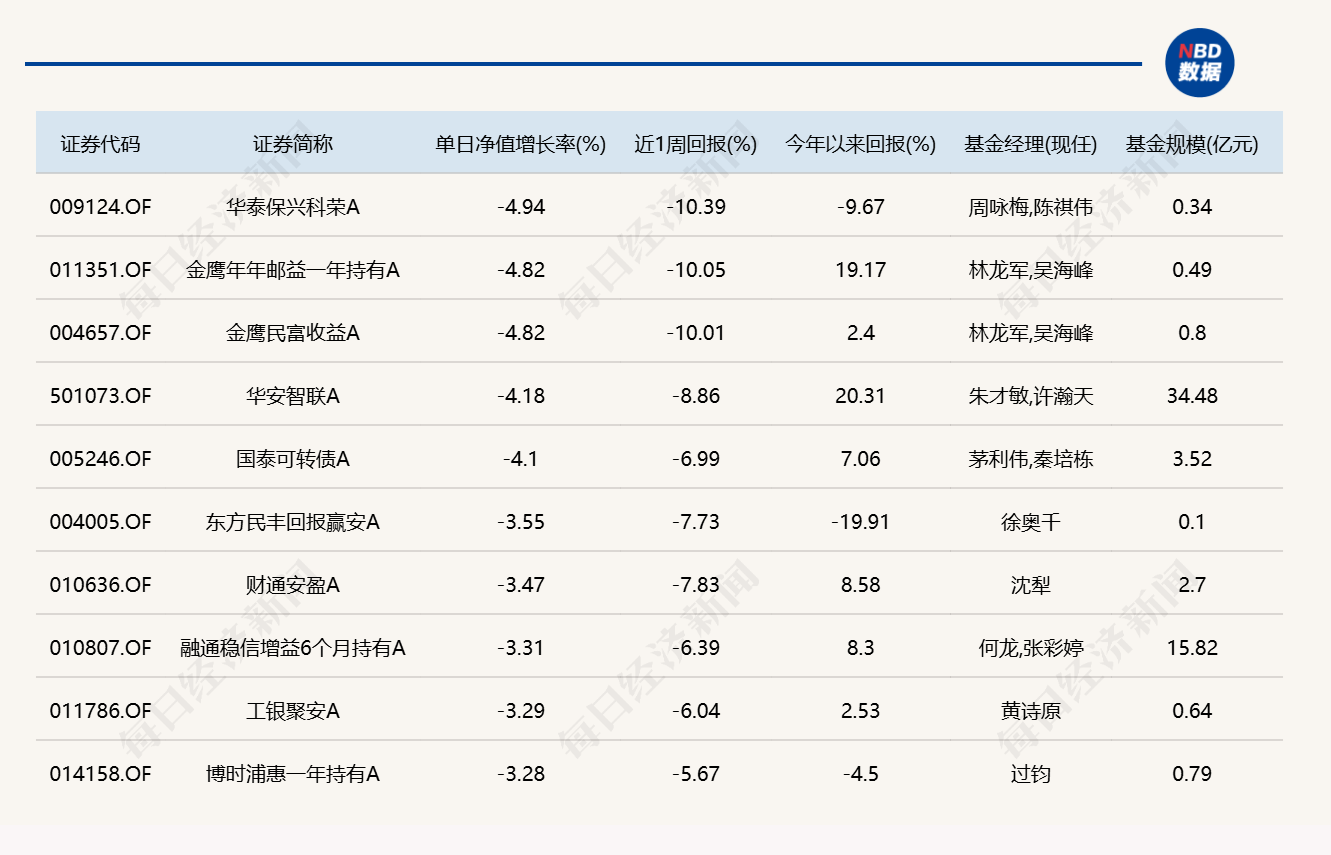The height and width of the screenshot is (855, 1331).
Task: Click the 19.17 year-to-date return
Action: [861, 270]
